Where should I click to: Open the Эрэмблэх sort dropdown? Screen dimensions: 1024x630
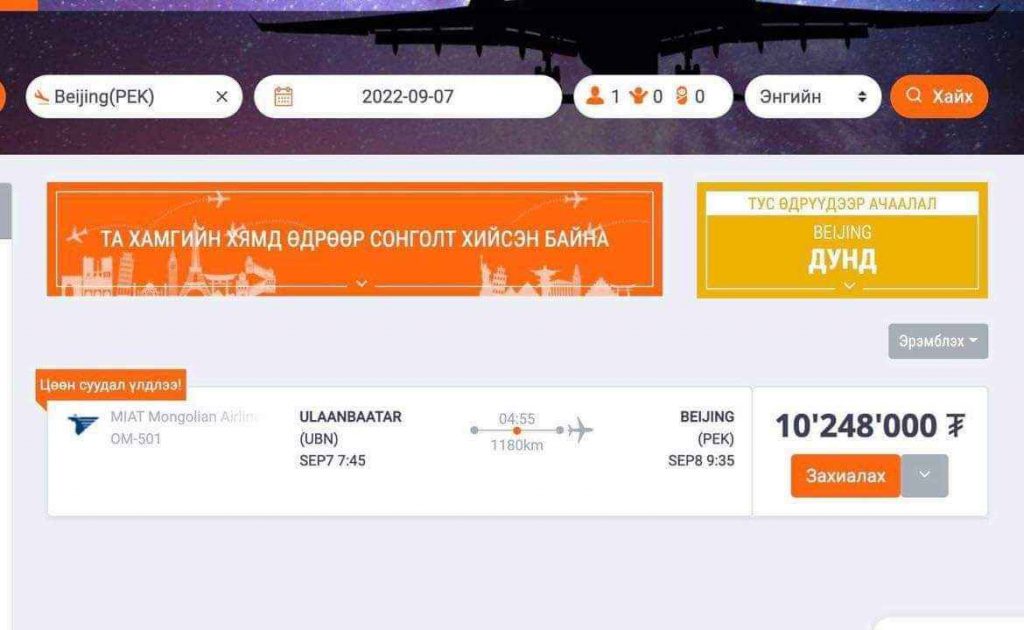(x=938, y=341)
